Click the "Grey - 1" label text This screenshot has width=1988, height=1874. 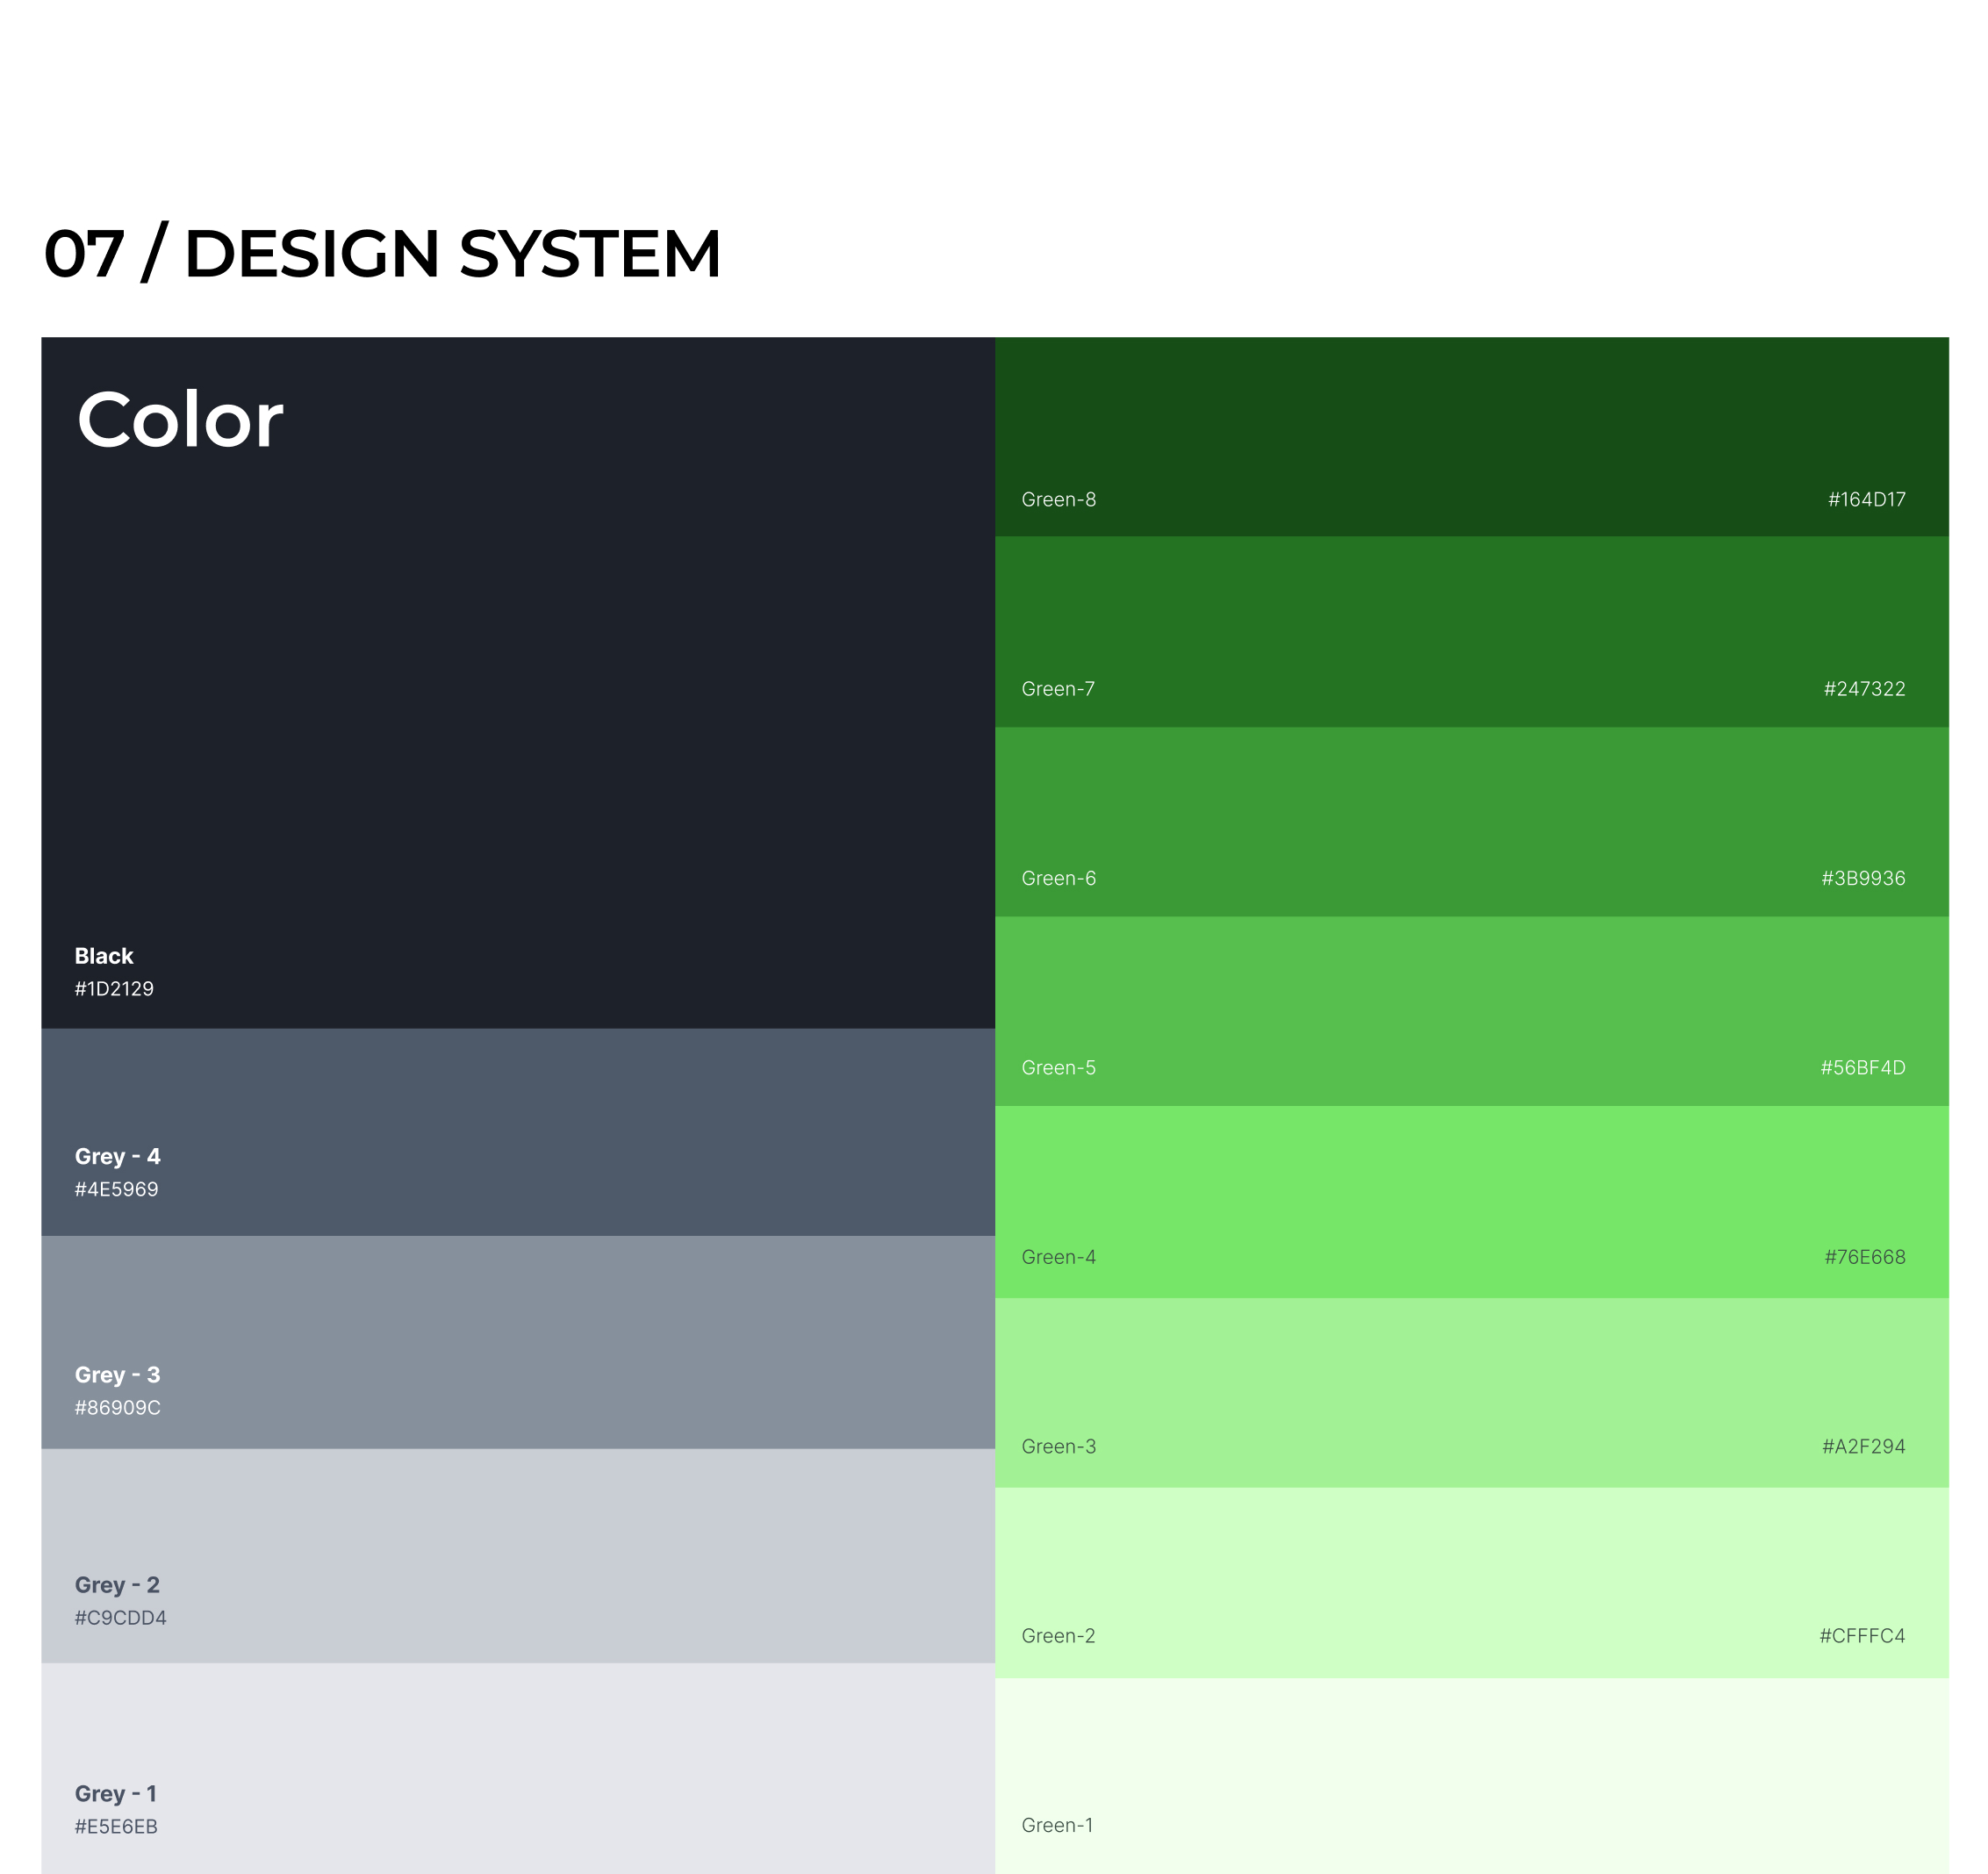[x=115, y=1794]
